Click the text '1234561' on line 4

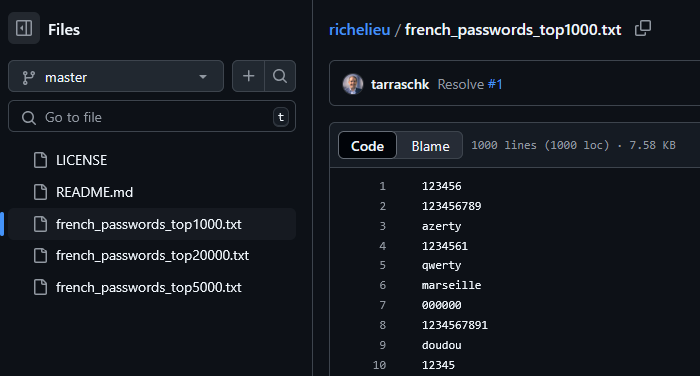445,246
